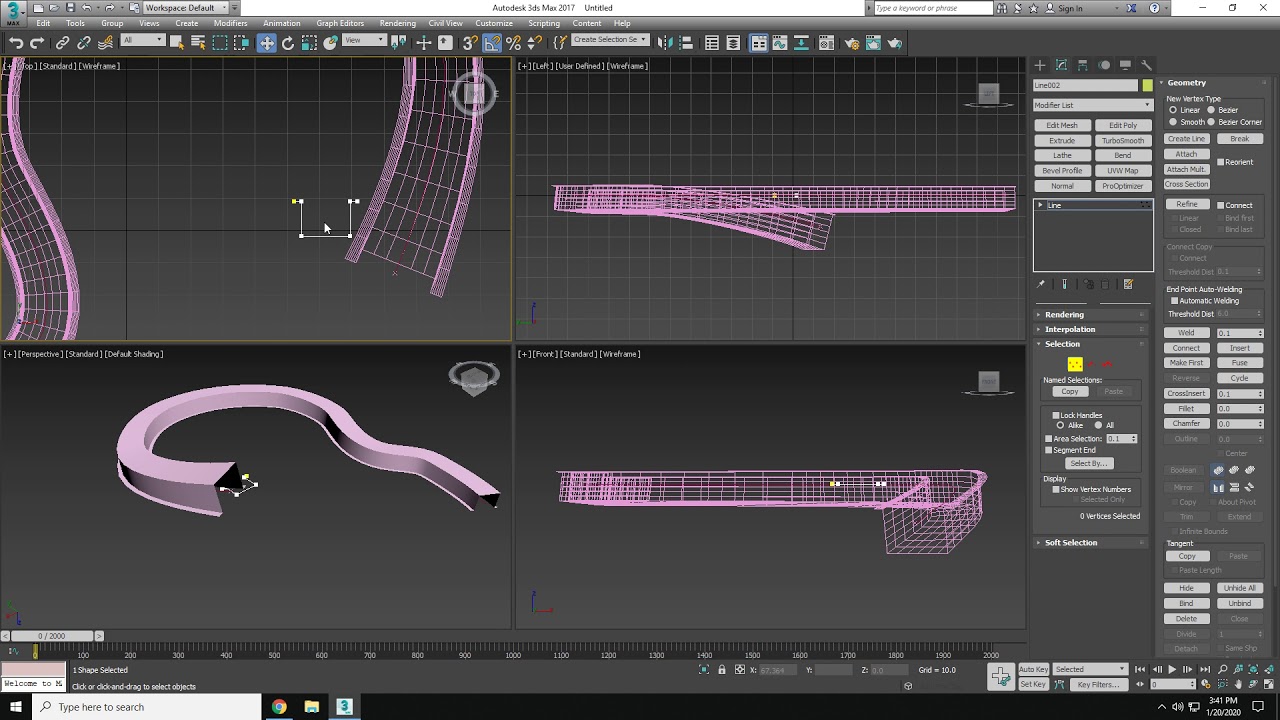Image resolution: width=1280 pixels, height=720 pixels.
Task: Click the Align tool icon
Action: (x=688, y=43)
